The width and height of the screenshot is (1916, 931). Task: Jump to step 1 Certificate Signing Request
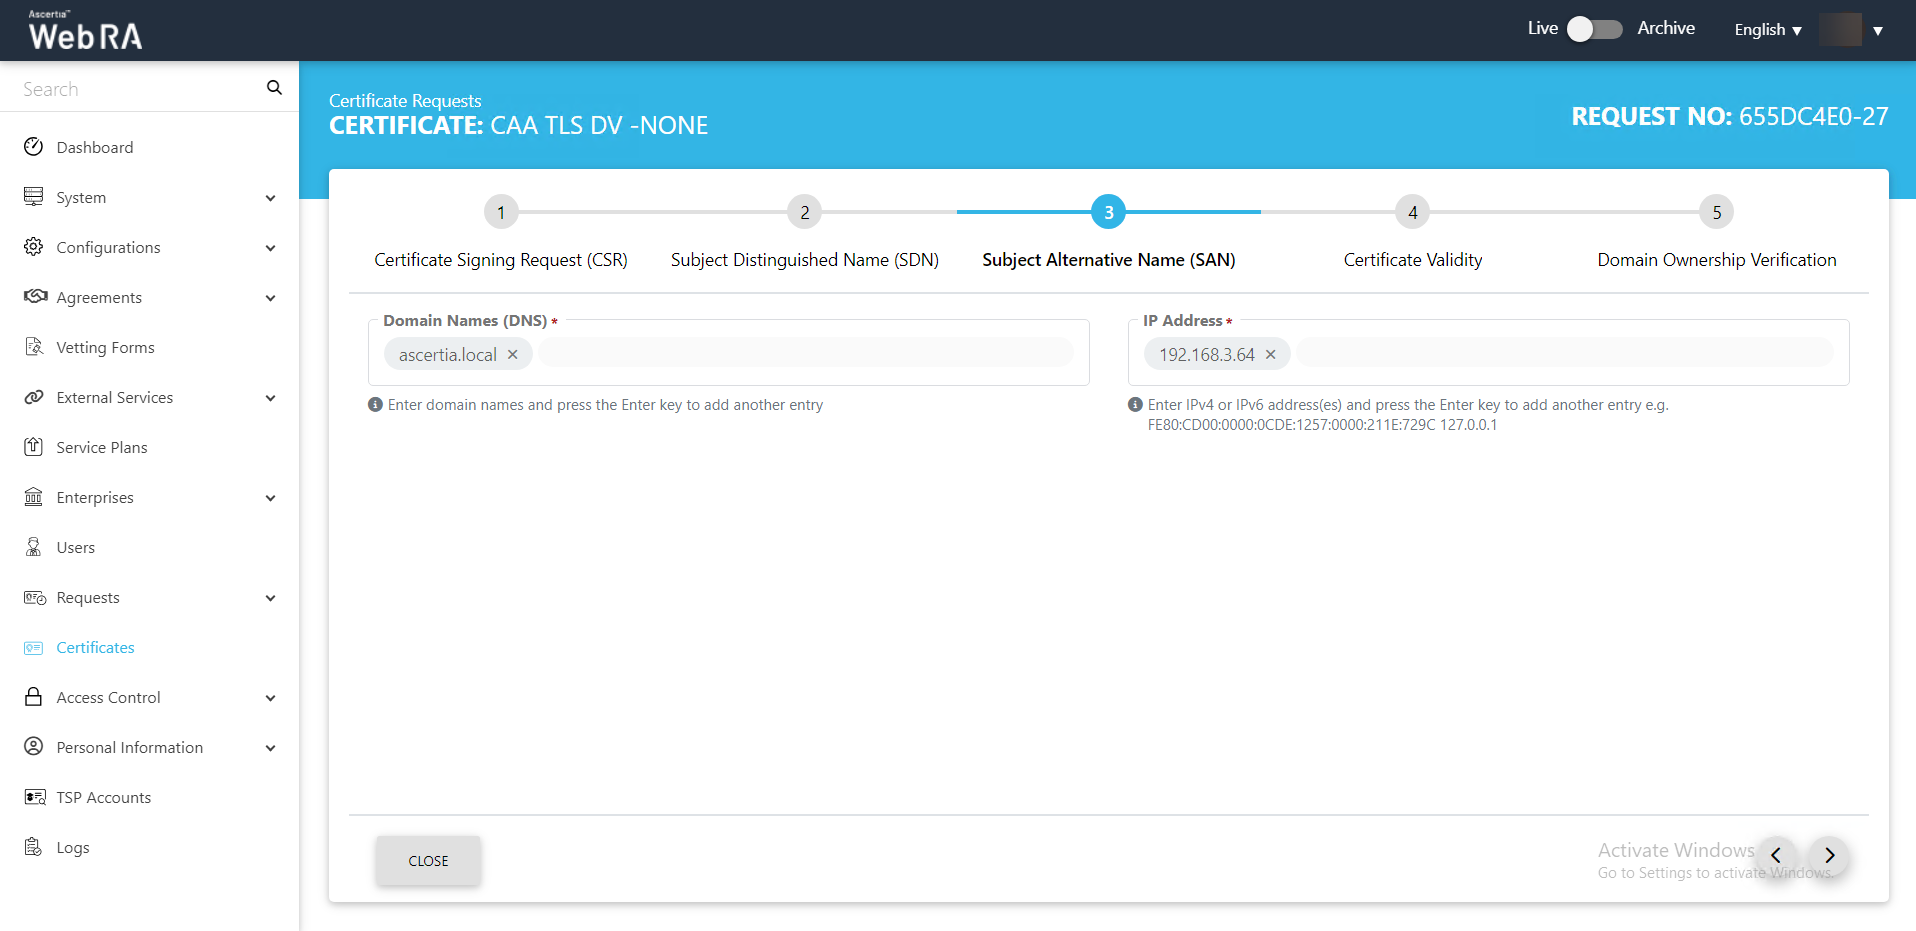click(x=501, y=212)
